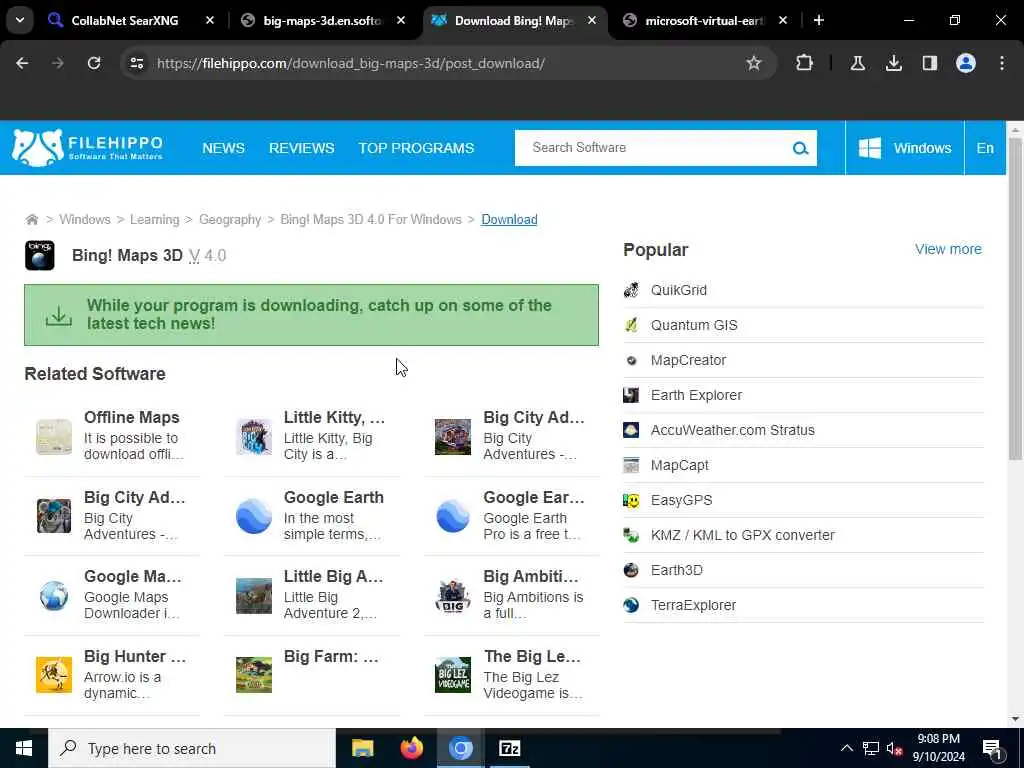
Task: Click the browser address bar URL
Action: 351,63
